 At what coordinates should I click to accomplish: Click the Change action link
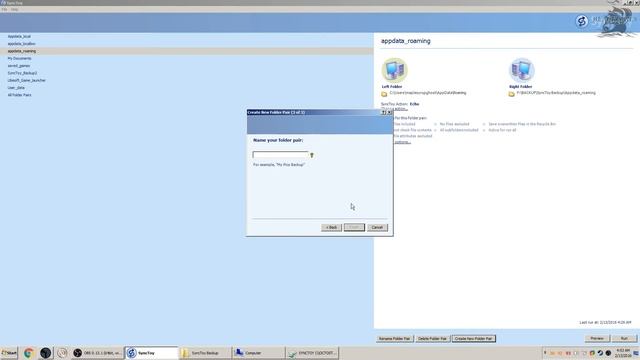394,109
